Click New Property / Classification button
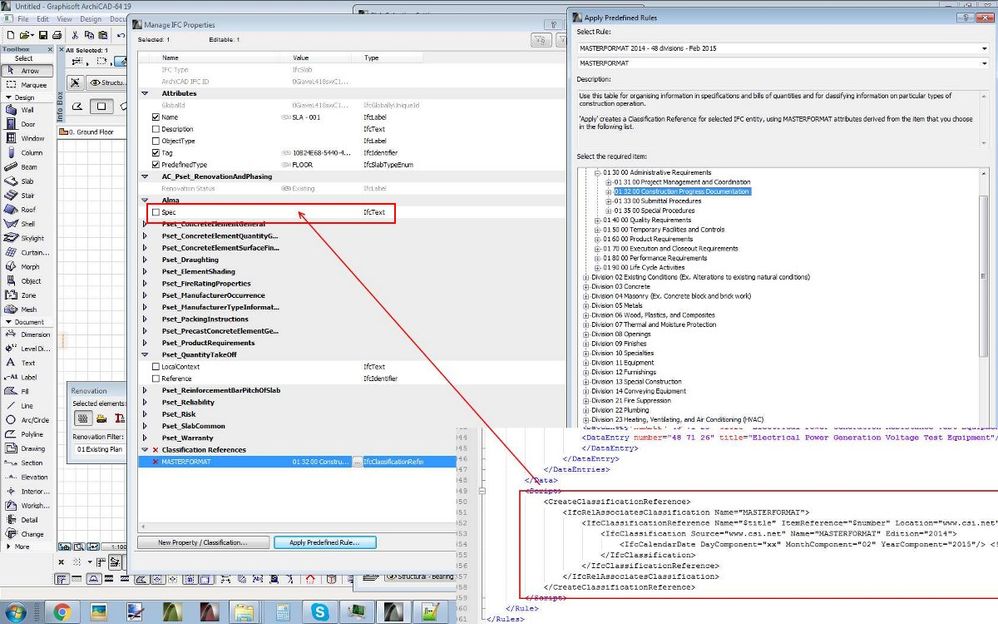This screenshot has width=998, height=624. (202, 542)
